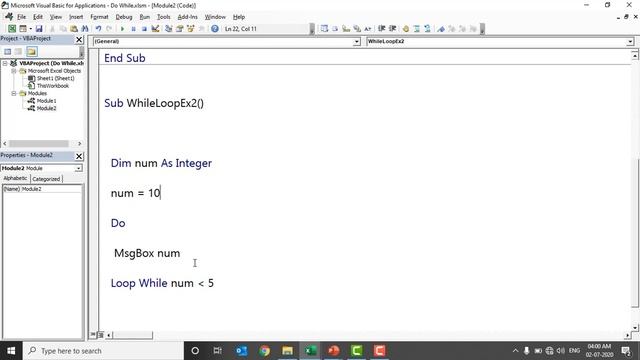
Task: Click View Code icon in Project panel
Action: (7, 51)
